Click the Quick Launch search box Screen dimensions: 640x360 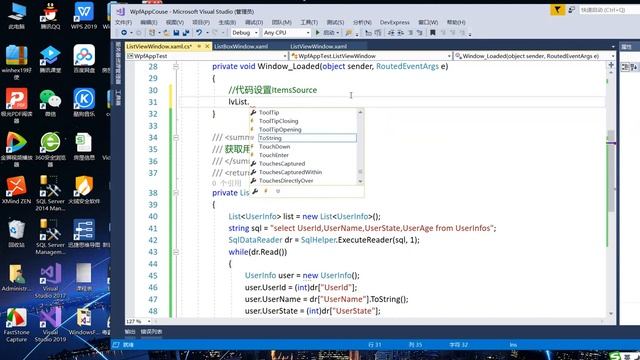(x=609, y=10)
